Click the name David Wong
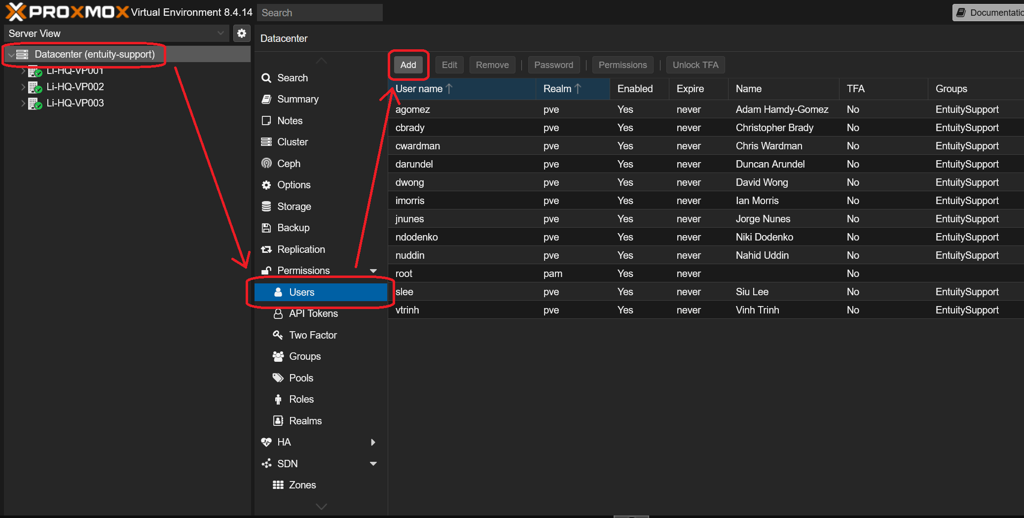Image resolution: width=1024 pixels, height=518 pixels. coord(761,183)
